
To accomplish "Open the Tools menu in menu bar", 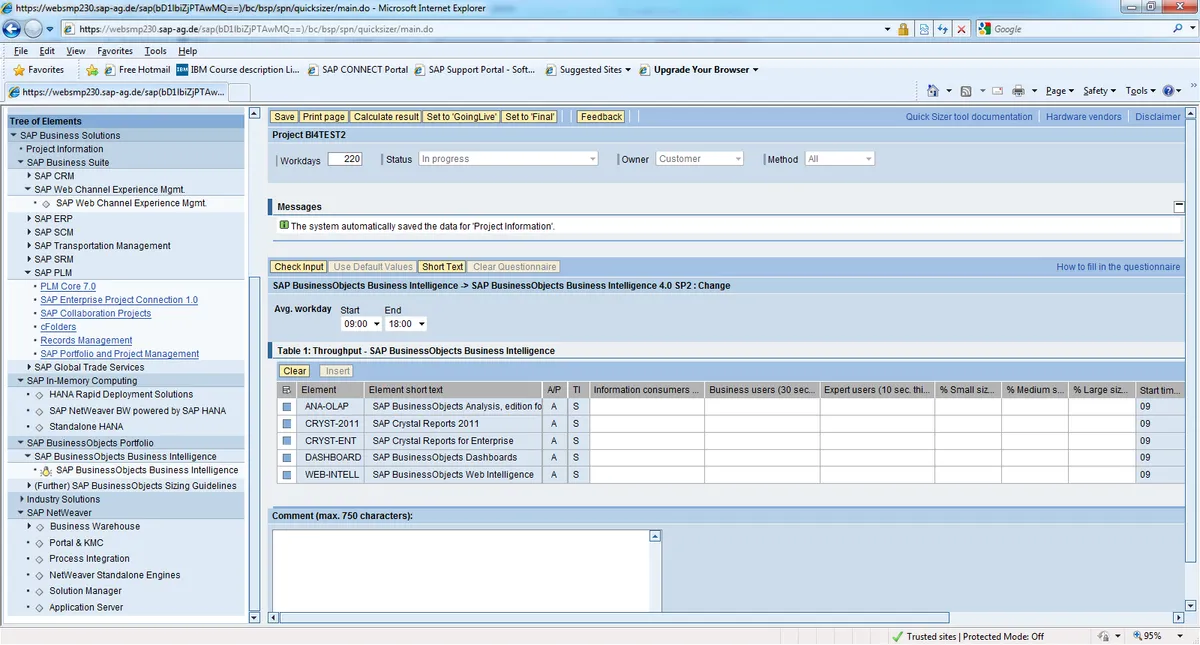I will click(155, 51).
